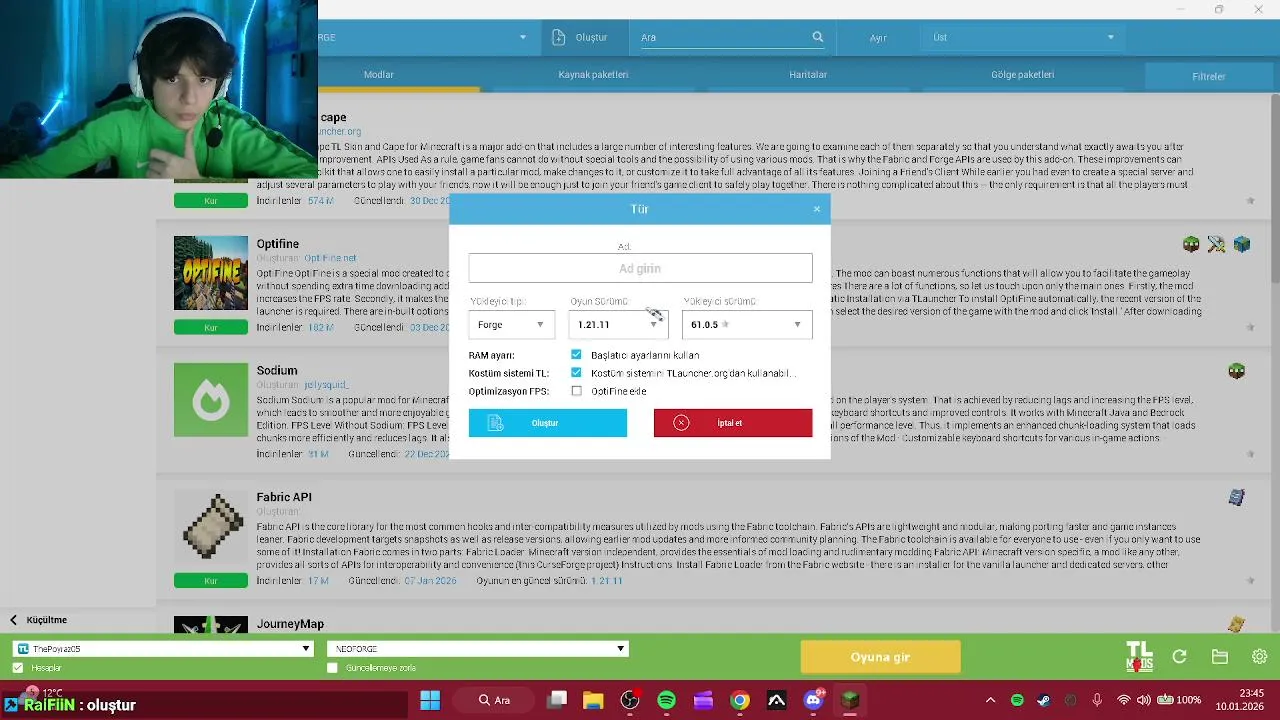Open Discord from taskbar
Image resolution: width=1280 pixels, height=720 pixels.
813,700
